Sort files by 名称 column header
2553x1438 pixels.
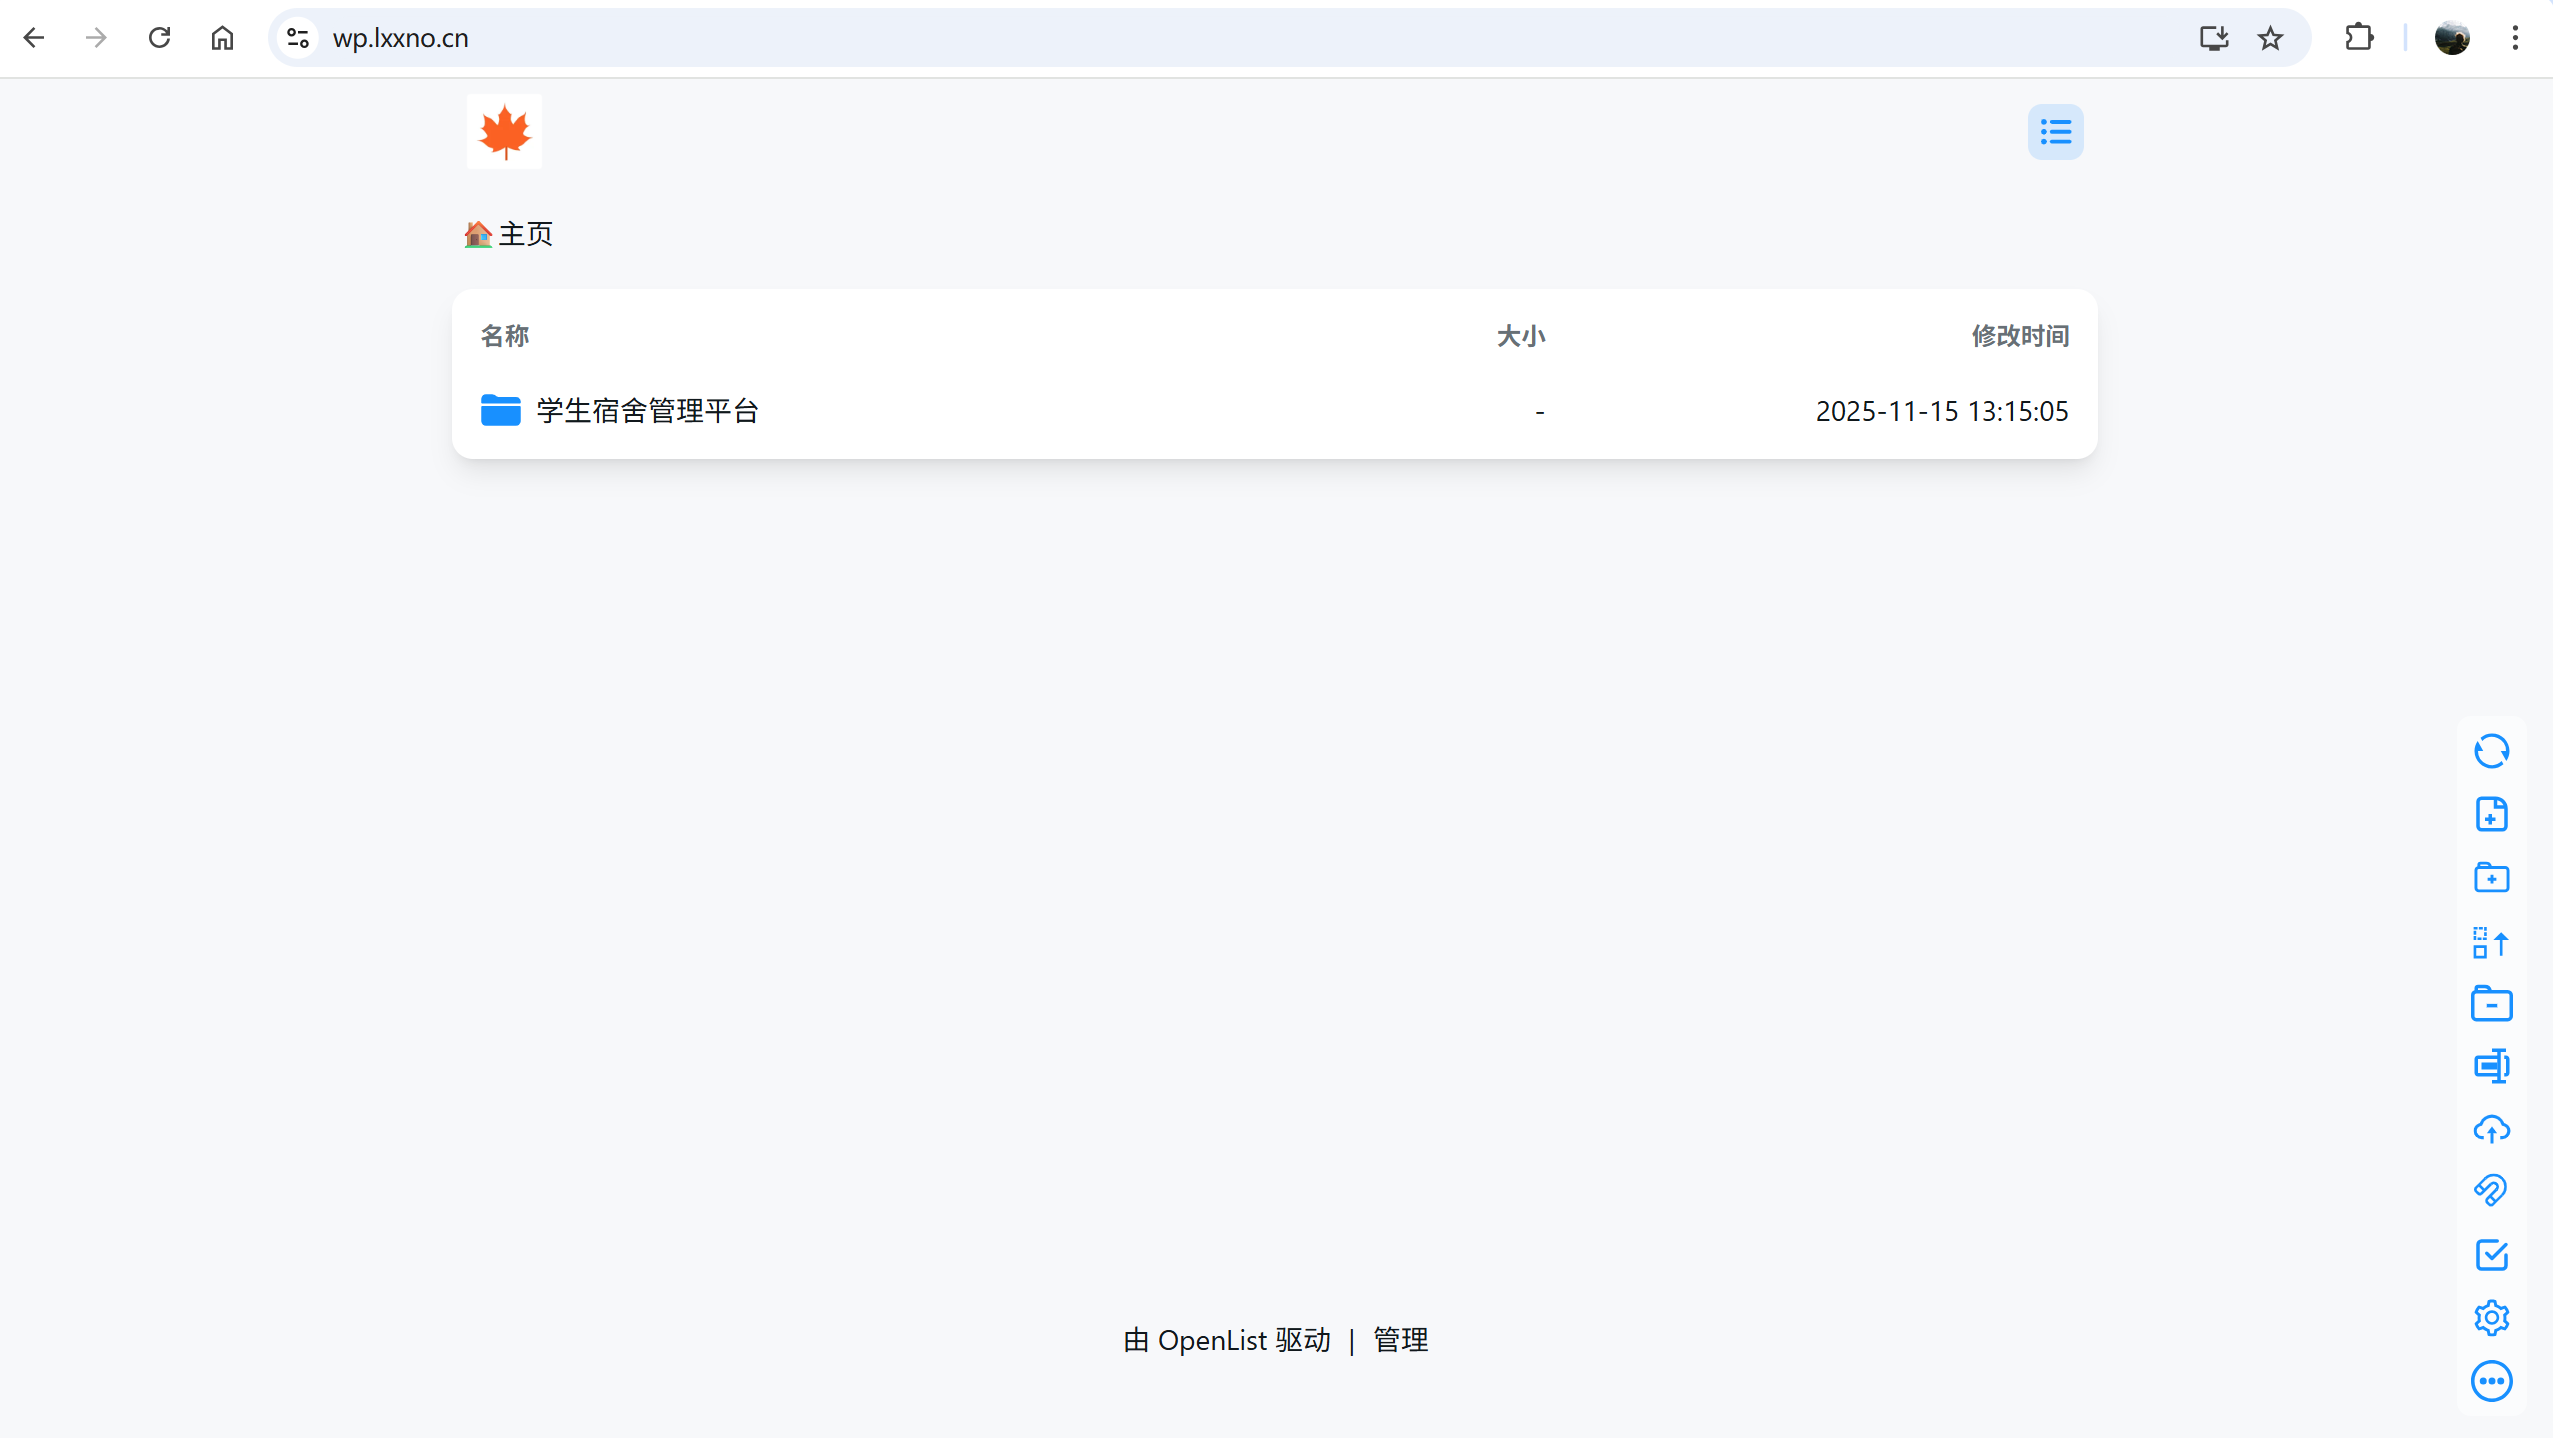505,336
